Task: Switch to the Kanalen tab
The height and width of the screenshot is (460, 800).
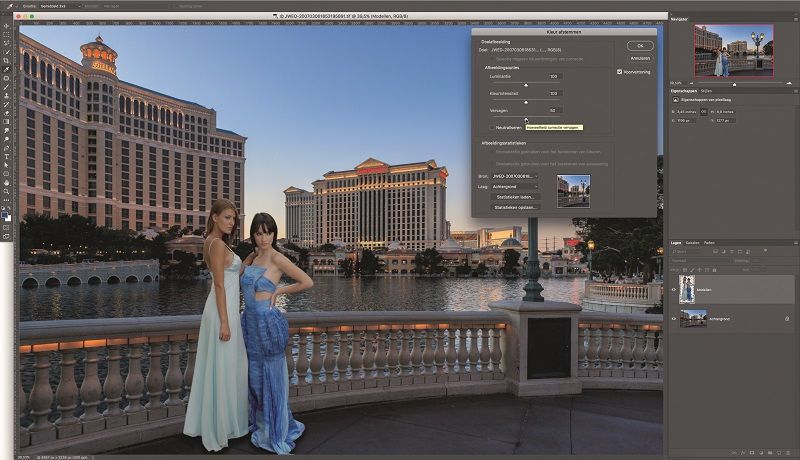Action: pyautogui.click(x=692, y=243)
